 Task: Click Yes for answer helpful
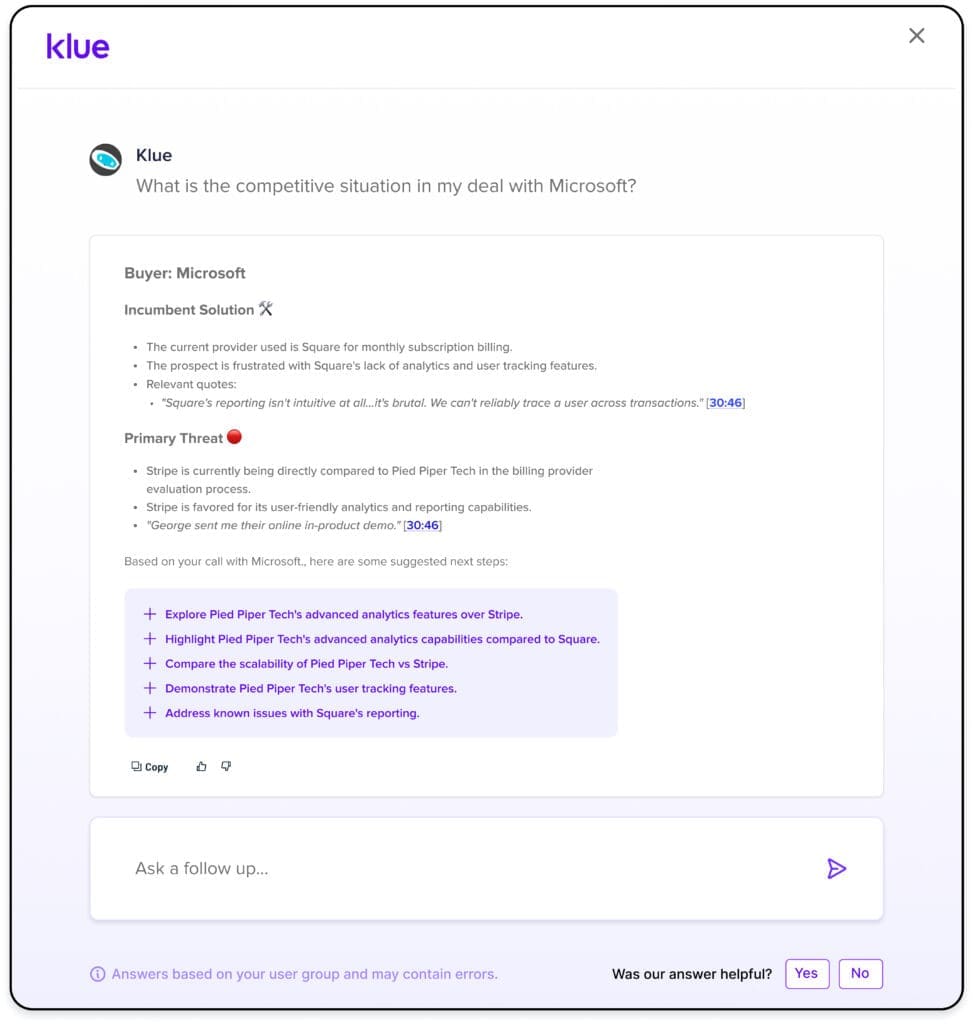806,973
